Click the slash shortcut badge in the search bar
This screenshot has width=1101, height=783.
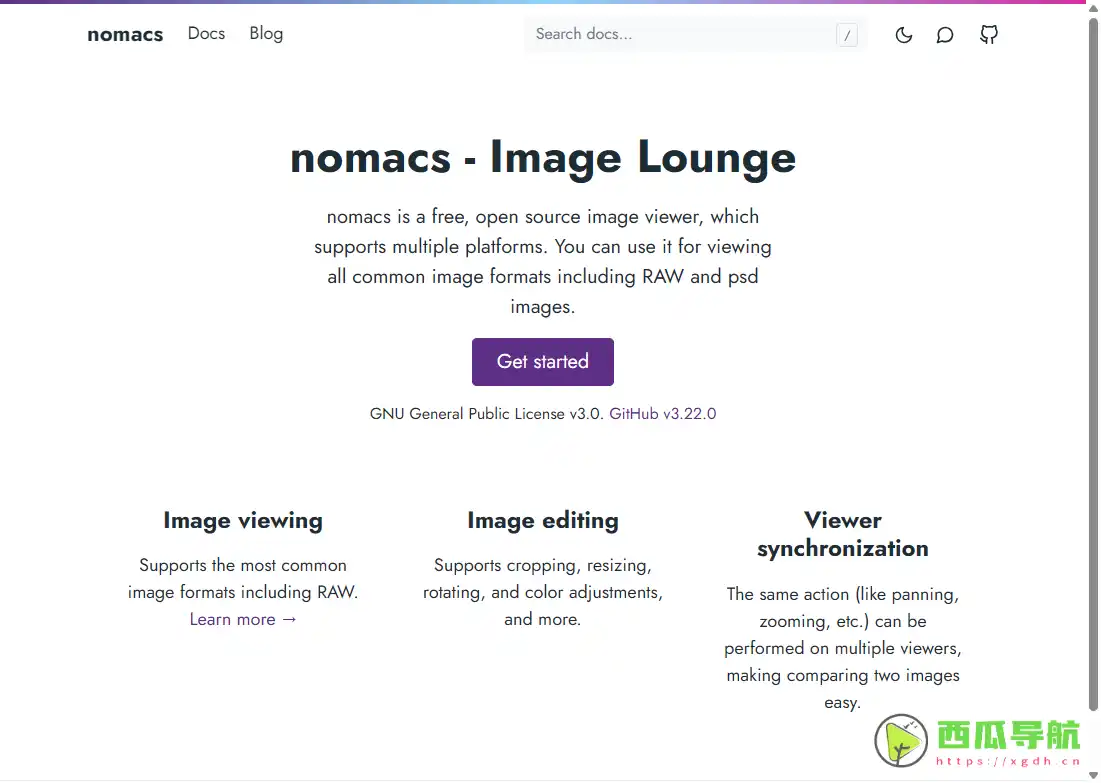pyautogui.click(x=847, y=34)
